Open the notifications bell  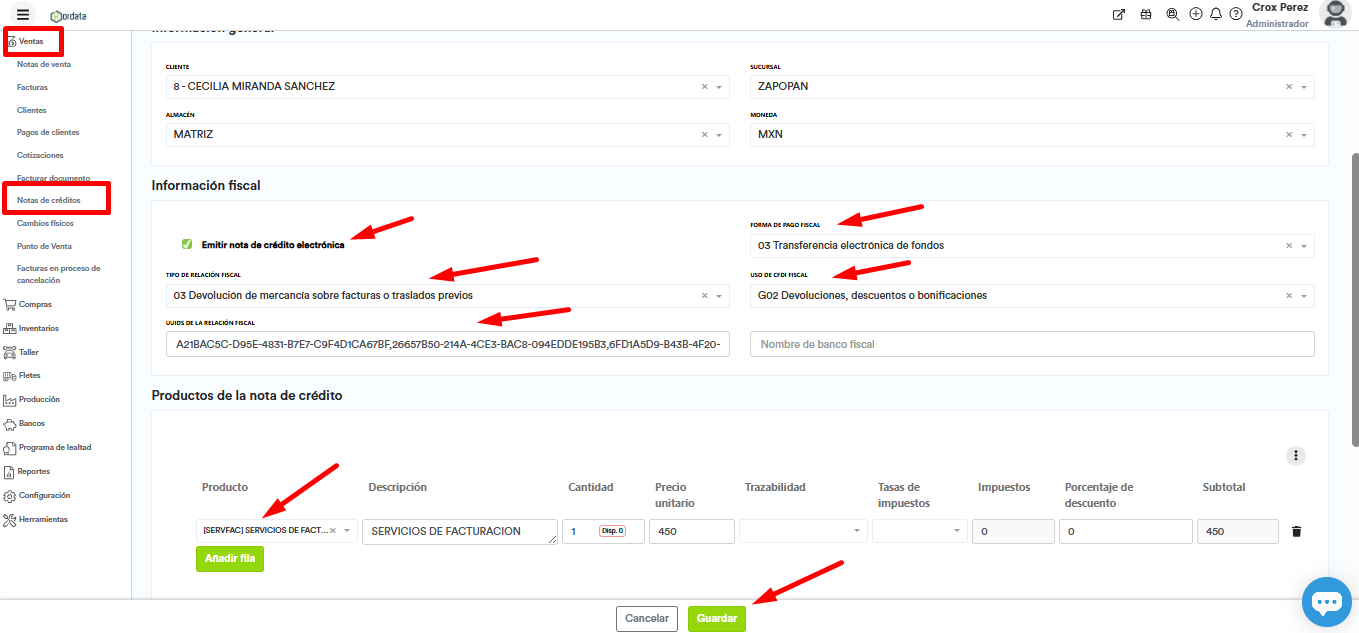tap(1216, 14)
